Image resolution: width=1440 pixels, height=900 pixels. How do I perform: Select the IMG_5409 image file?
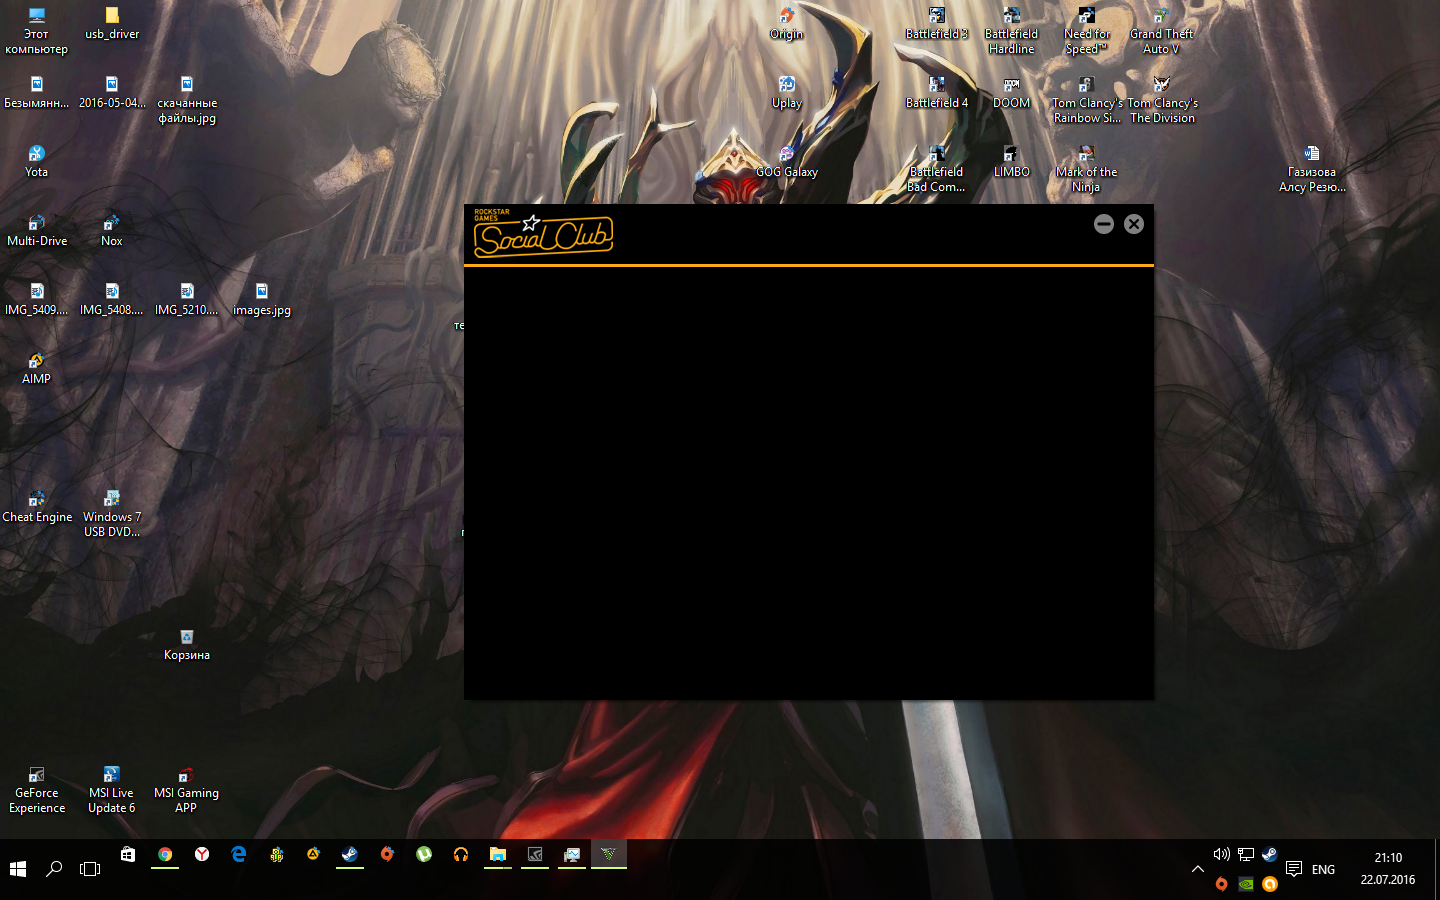(x=37, y=300)
